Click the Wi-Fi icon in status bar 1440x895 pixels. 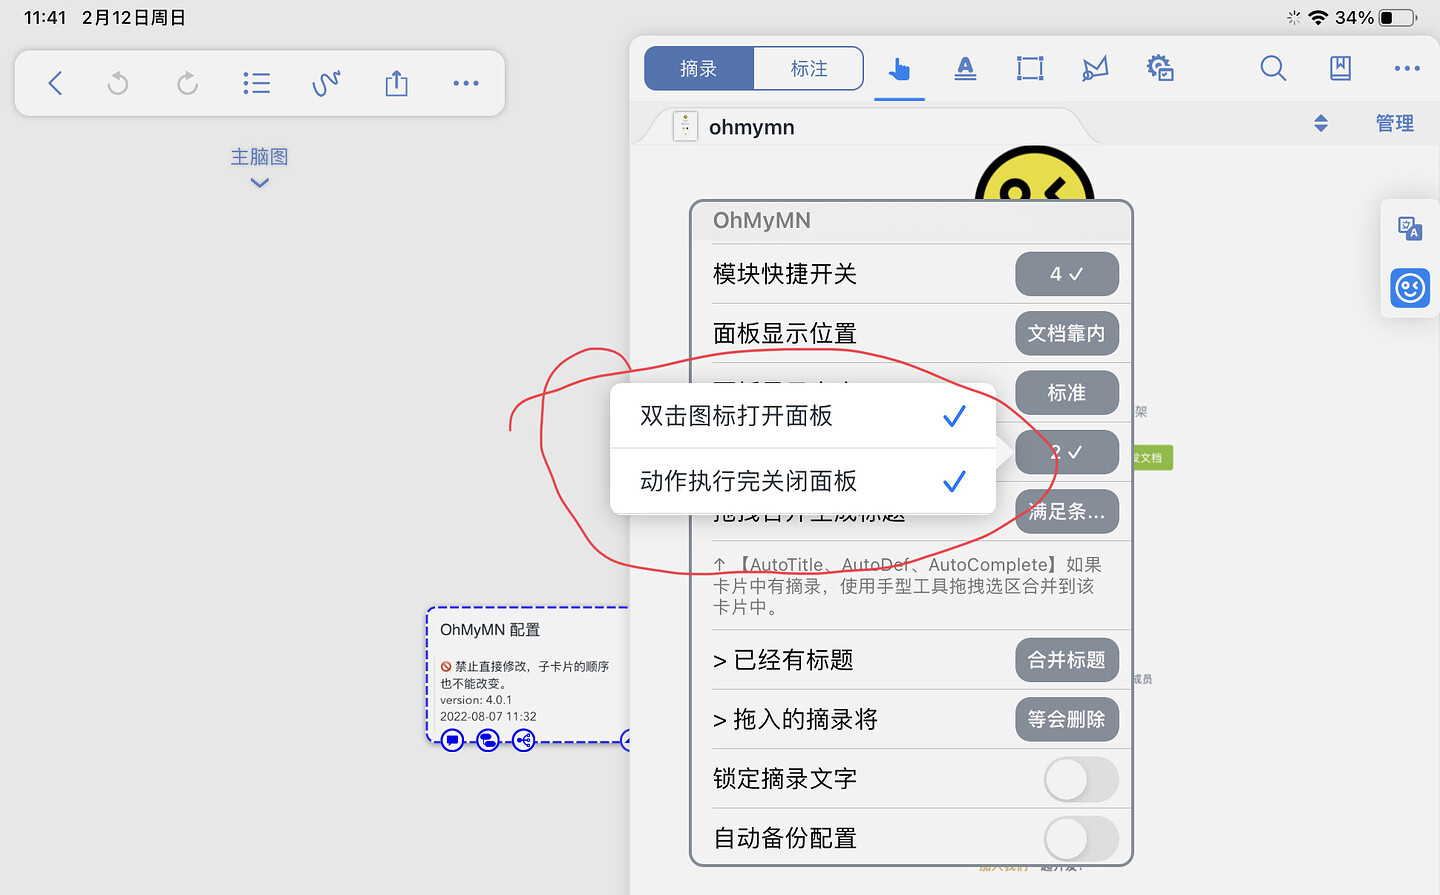(1318, 18)
